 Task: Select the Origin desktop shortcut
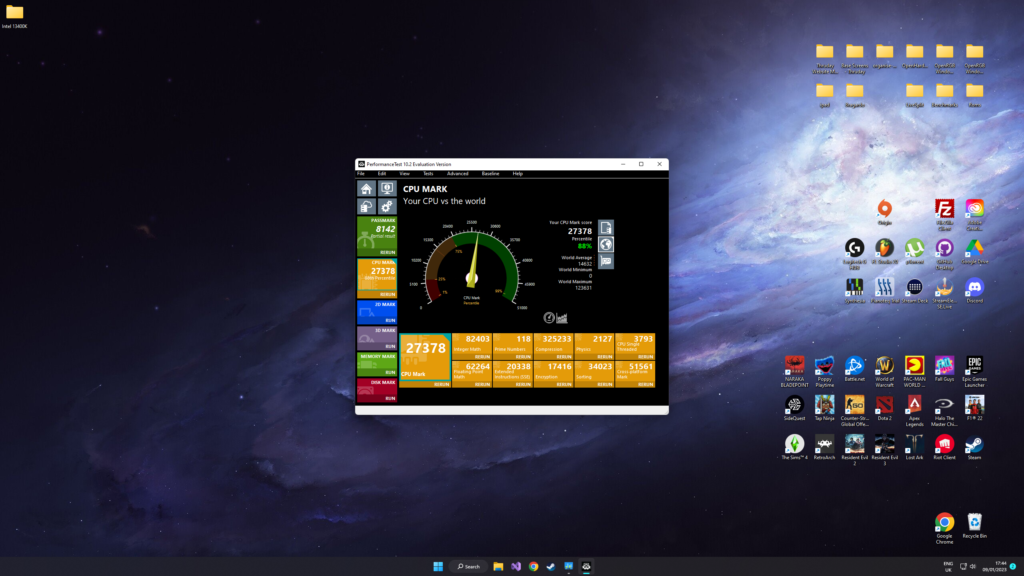885,213
